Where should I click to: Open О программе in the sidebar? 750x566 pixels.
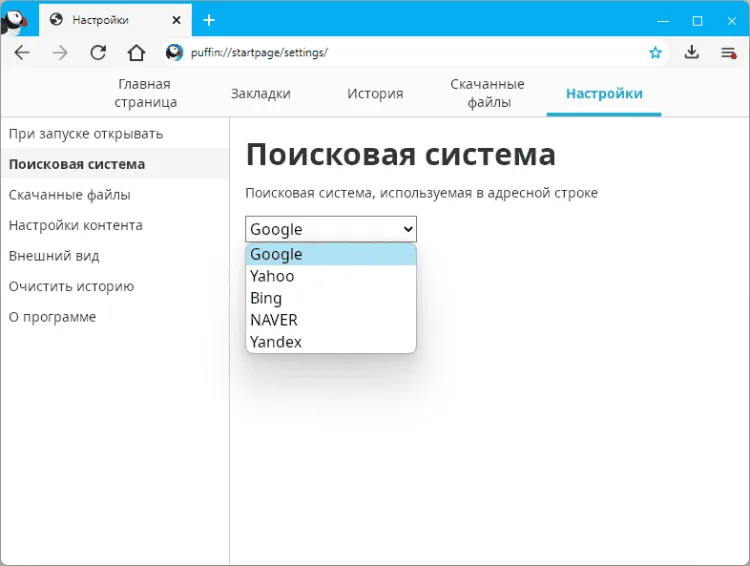(x=115, y=317)
